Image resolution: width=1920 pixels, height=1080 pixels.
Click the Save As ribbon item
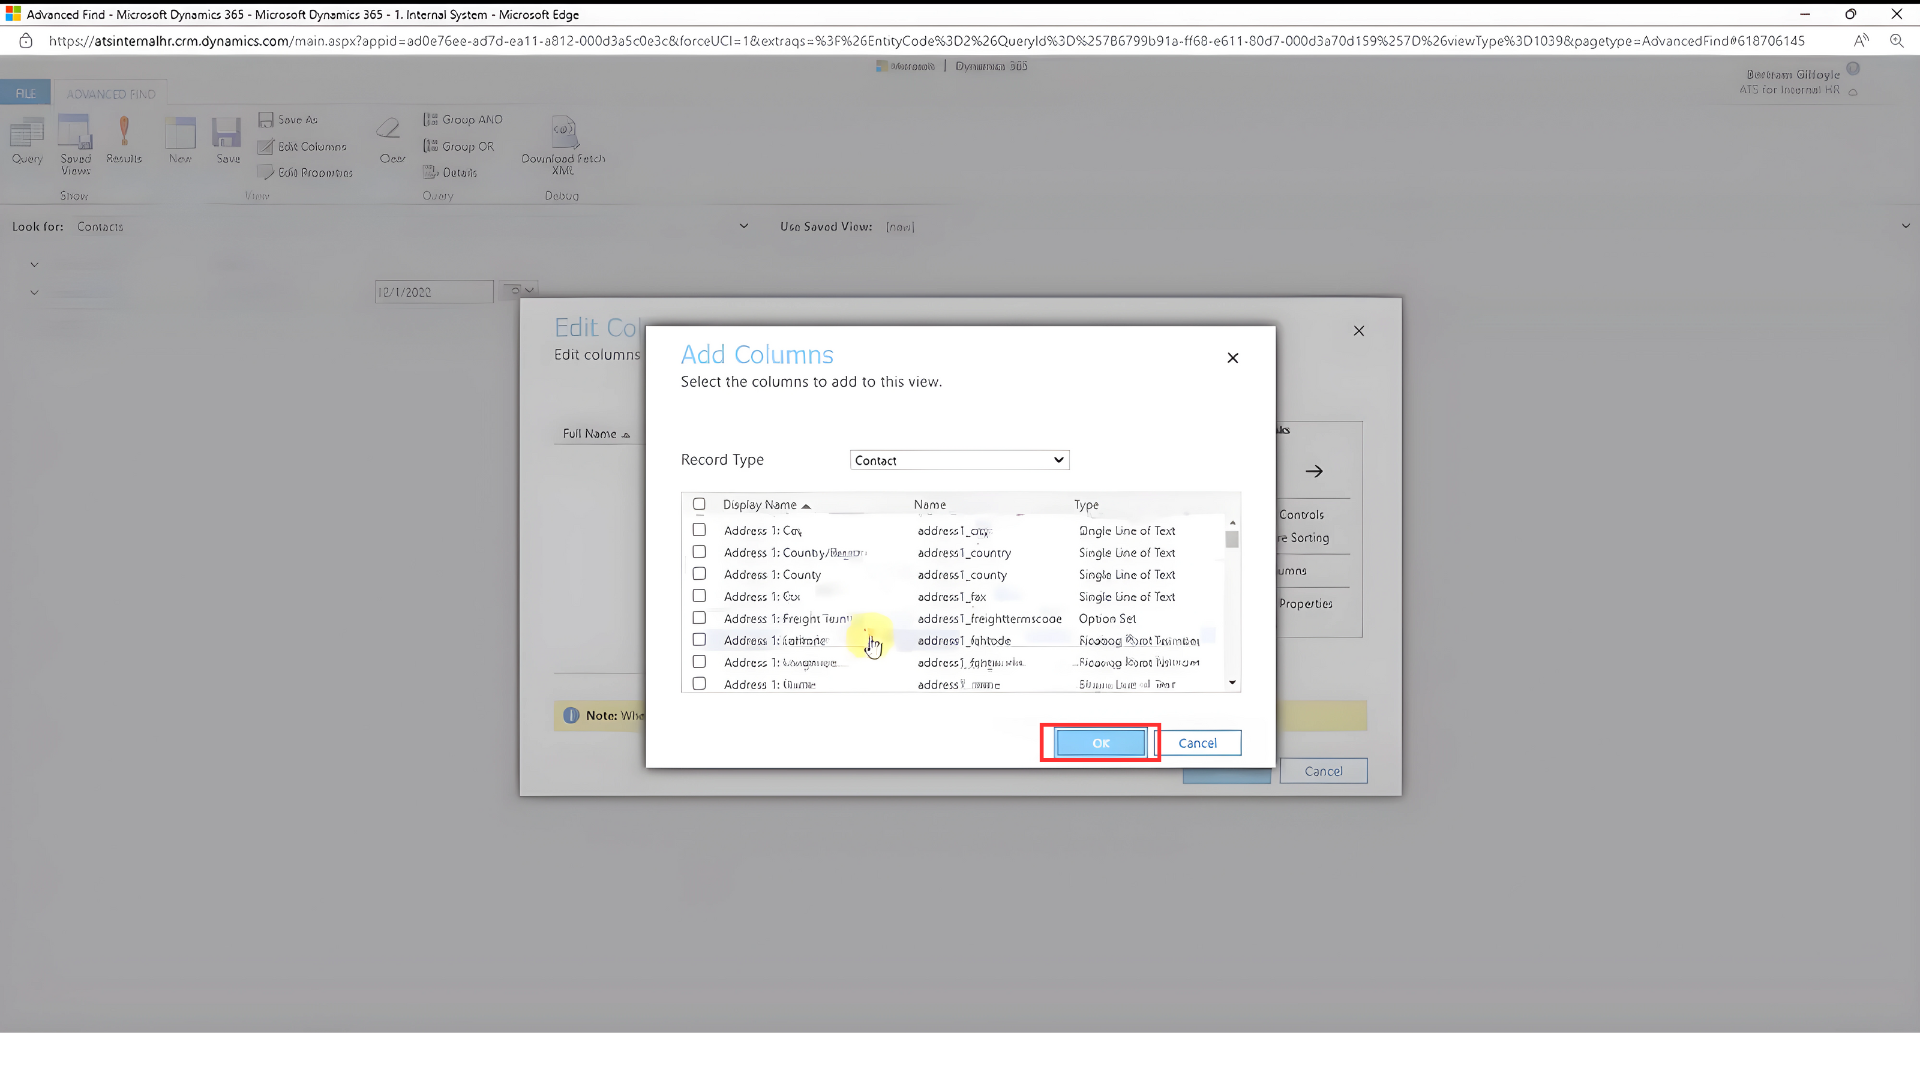[x=288, y=120]
